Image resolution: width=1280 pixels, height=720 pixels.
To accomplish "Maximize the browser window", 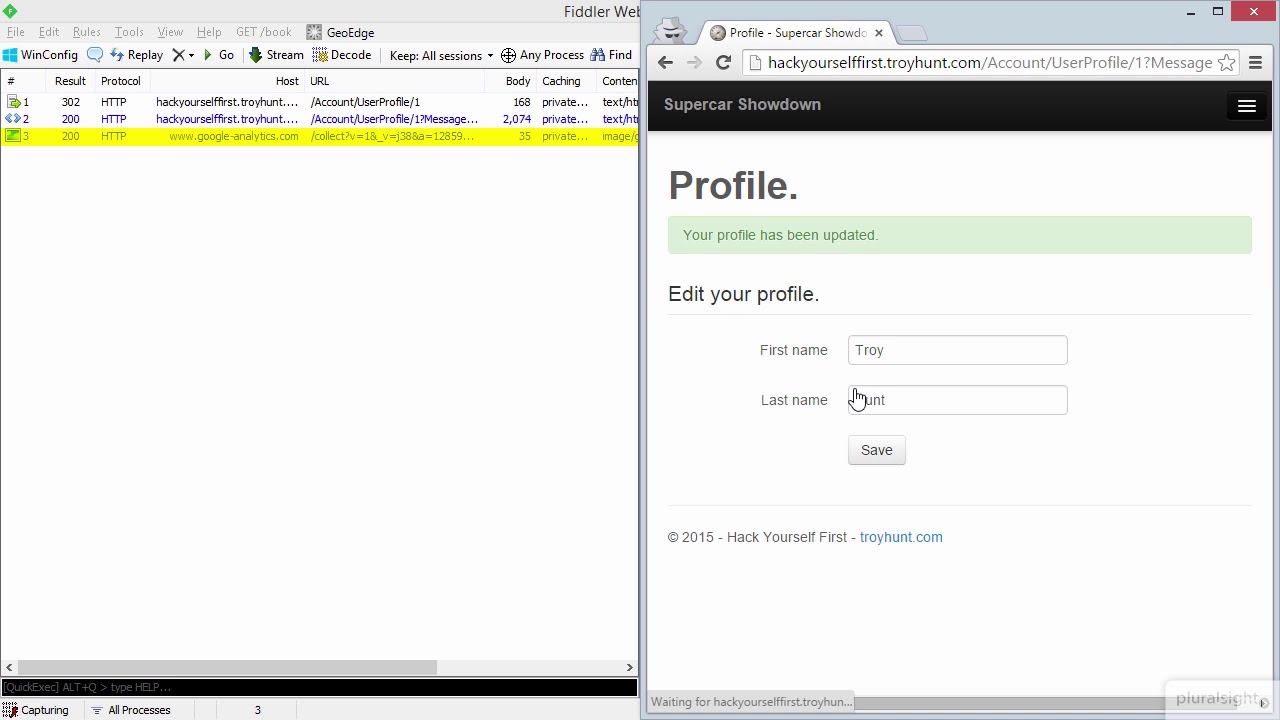I will pyautogui.click(x=1218, y=12).
